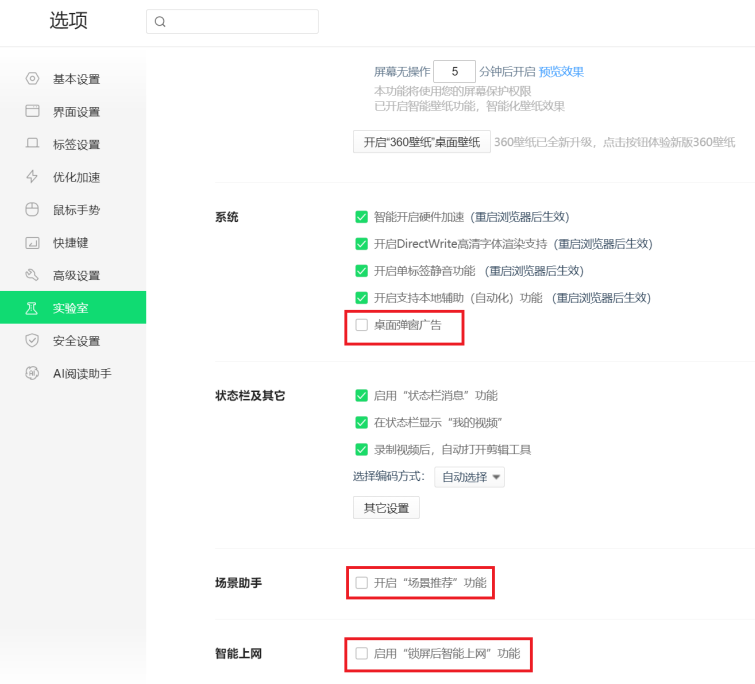
Task: Disable 开启单标签静音功能 checkbox
Action: click(362, 271)
